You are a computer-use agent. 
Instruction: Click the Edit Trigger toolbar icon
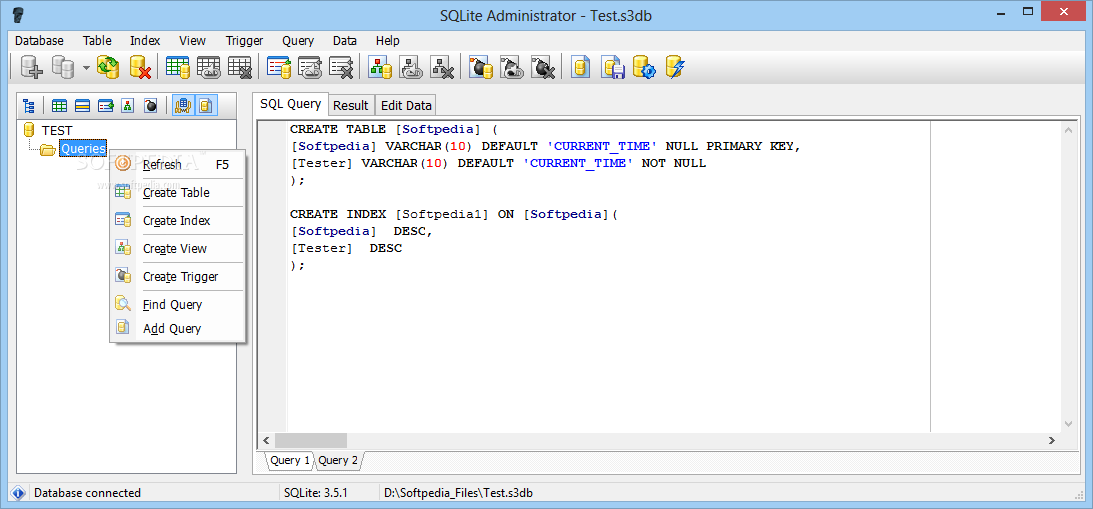(x=512, y=67)
